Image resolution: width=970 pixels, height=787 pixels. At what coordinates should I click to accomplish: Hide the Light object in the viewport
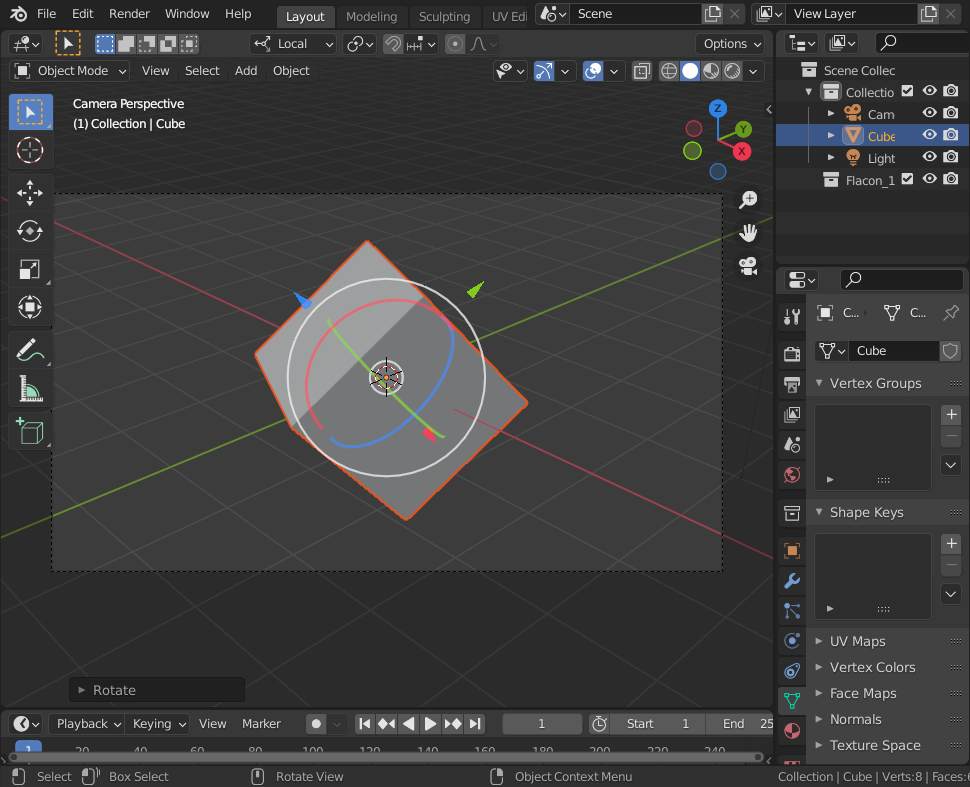click(929, 158)
